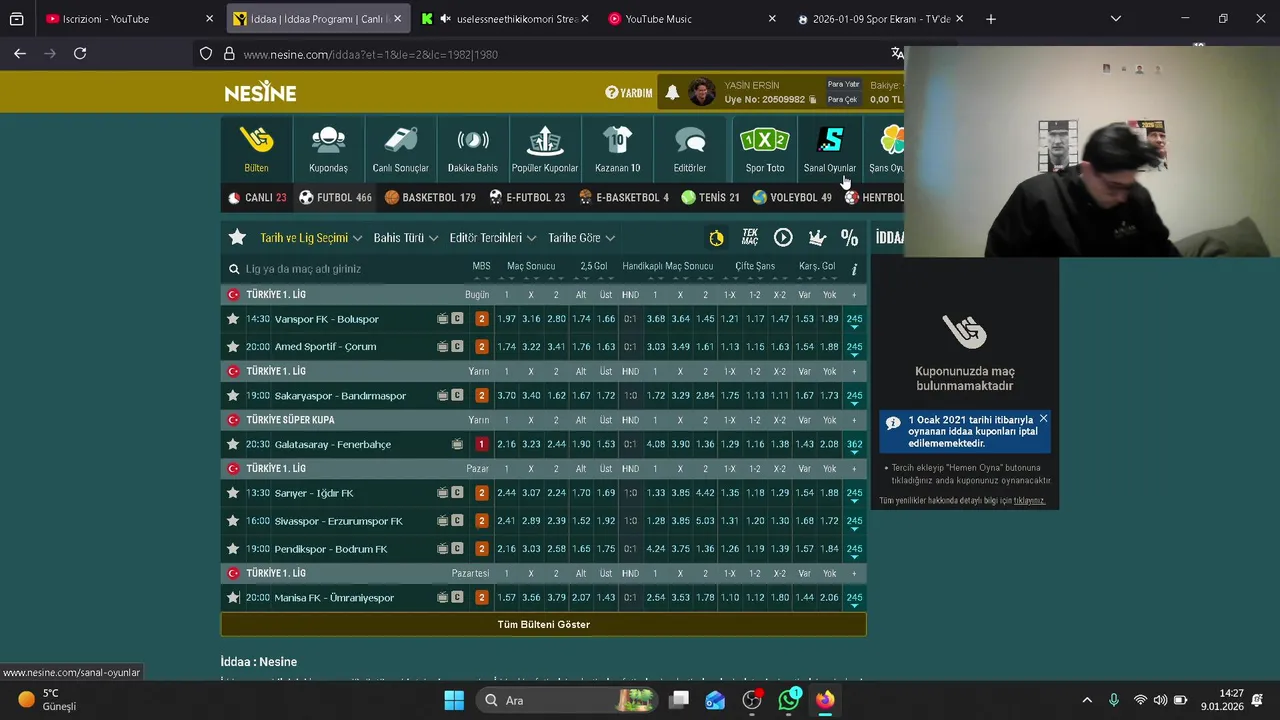Switch to the YouTube Music browser tab
Image resolution: width=1280 pixels, height=720 pixels.
690,19
